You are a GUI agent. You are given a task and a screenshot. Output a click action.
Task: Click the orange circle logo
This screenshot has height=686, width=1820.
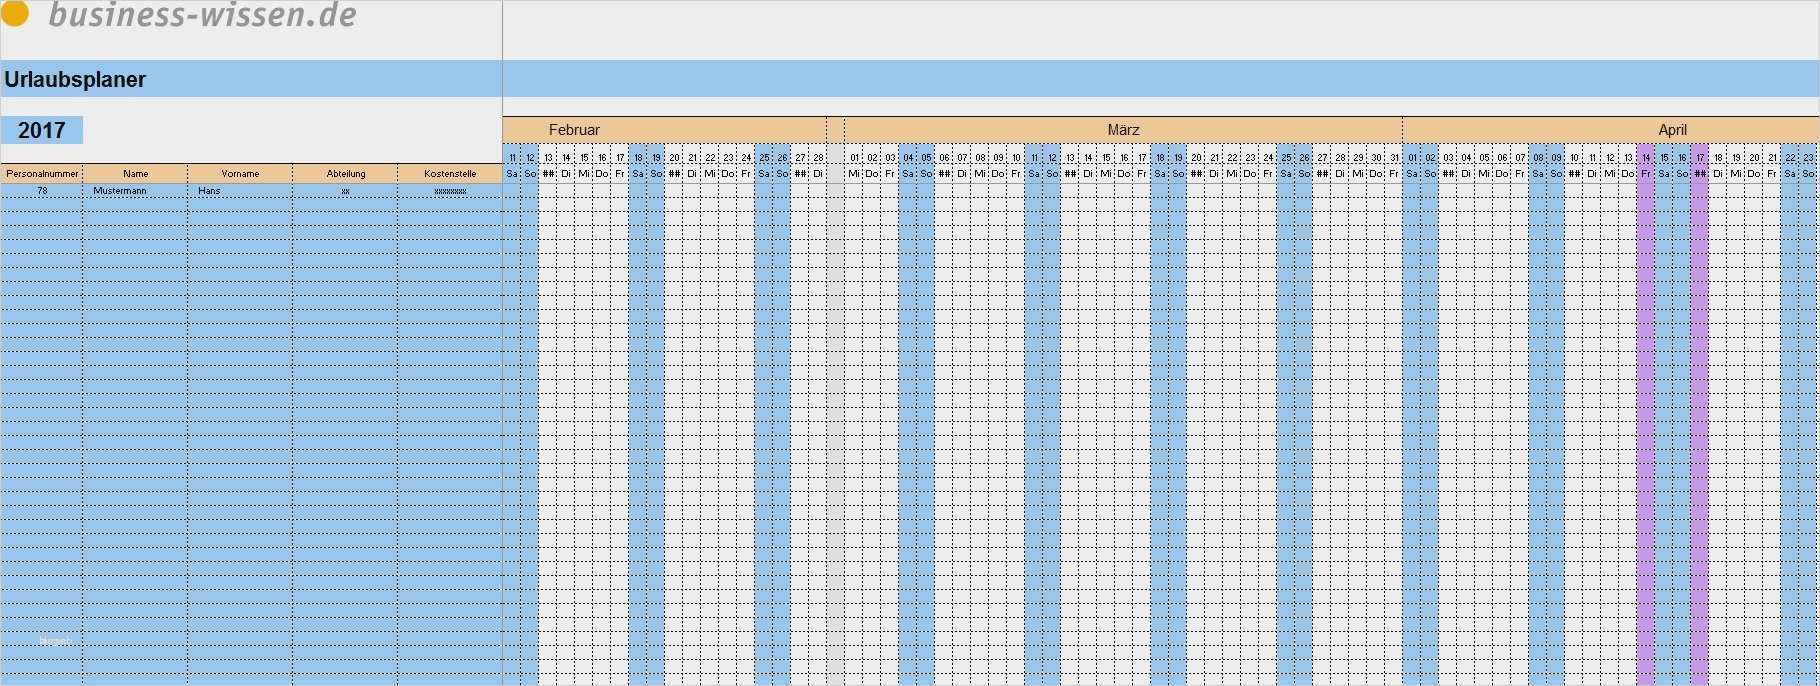14,12
